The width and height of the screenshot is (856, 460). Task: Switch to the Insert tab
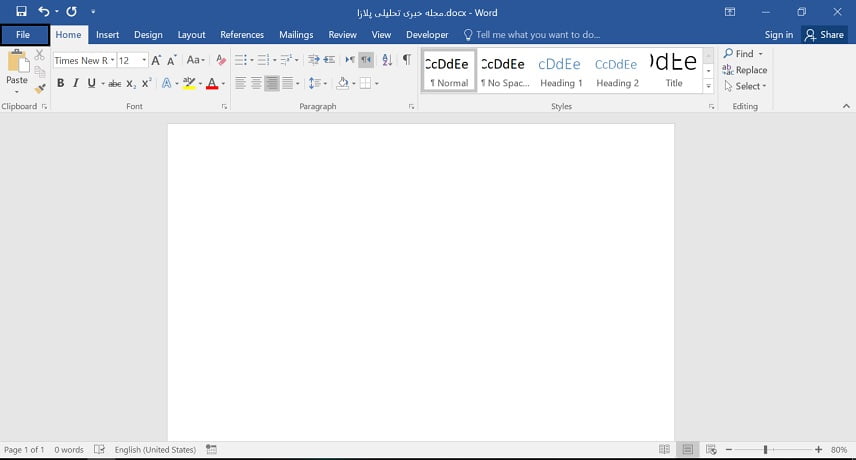tap(108, 34)
